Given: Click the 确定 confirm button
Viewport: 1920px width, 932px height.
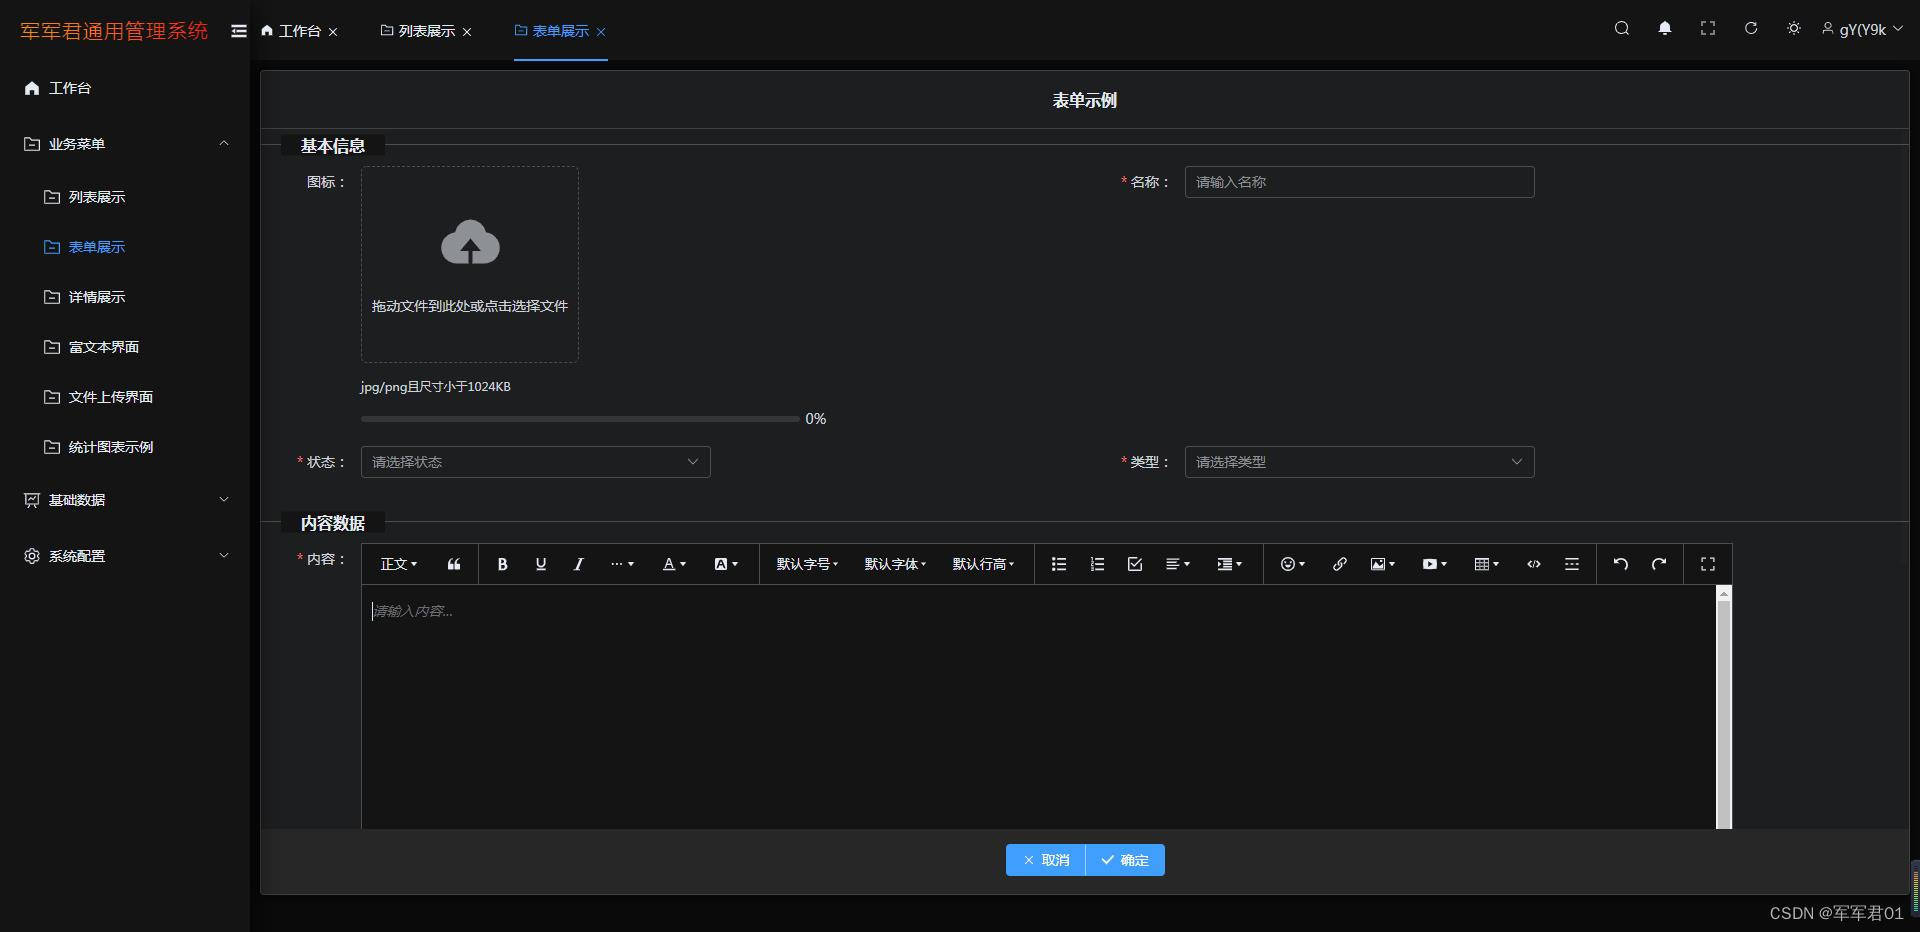Looking at the screenshot, I should [1125, 860].
